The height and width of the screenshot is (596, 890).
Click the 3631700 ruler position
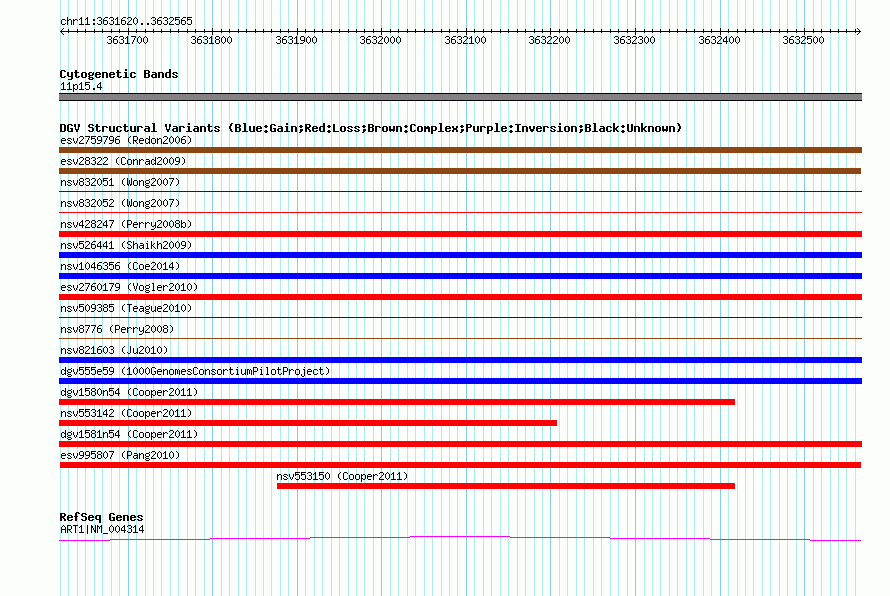[x=127, y=40]
